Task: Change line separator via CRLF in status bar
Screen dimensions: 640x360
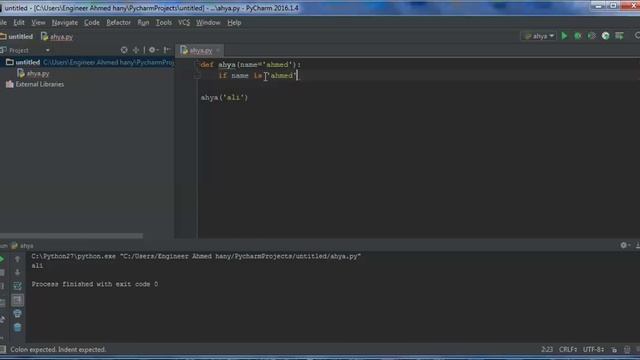Action: (568, 349)
